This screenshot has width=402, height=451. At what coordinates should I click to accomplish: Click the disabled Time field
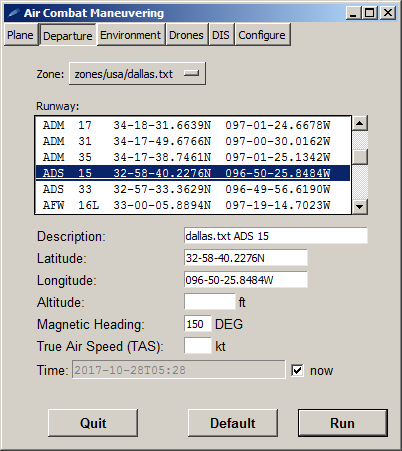pos(179,370)
